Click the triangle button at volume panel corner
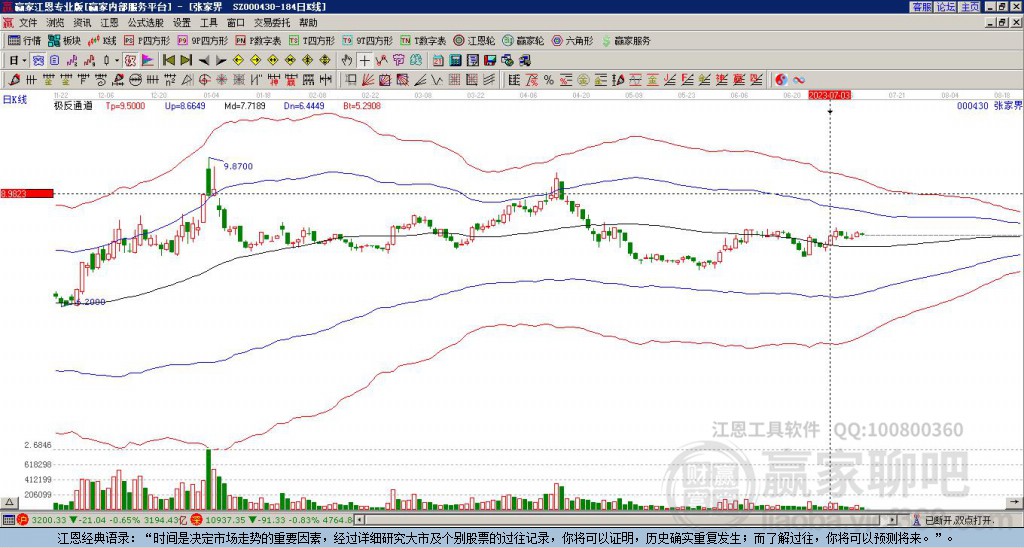This screenshot has height=548, width=1024. tap(8, 503)
